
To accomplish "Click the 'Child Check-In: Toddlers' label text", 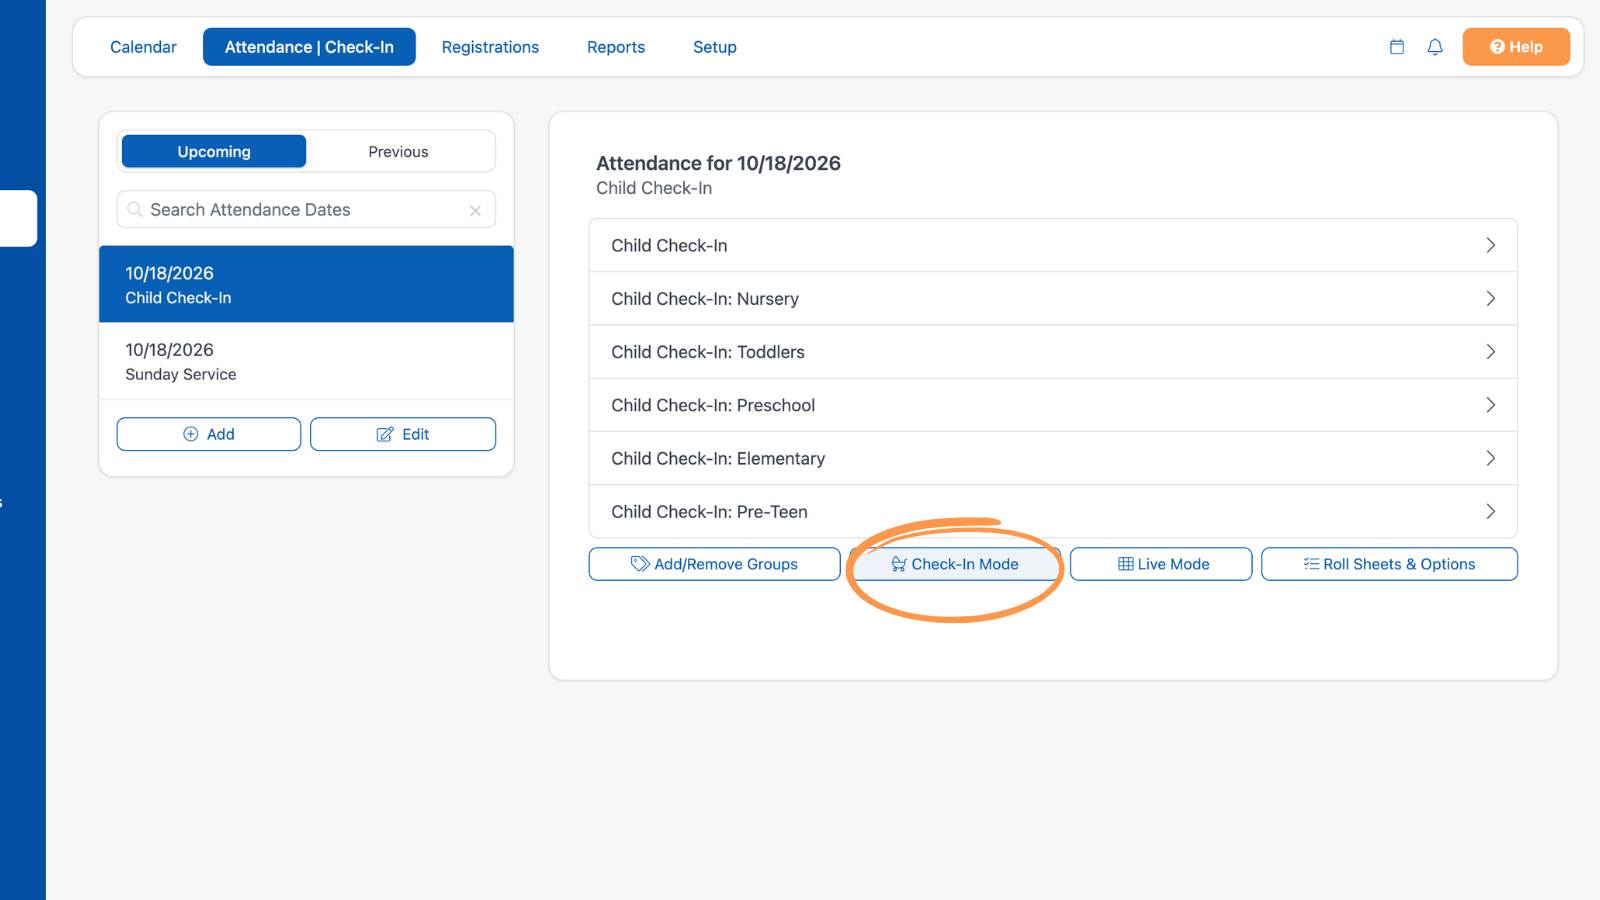I will coord(708,352).
